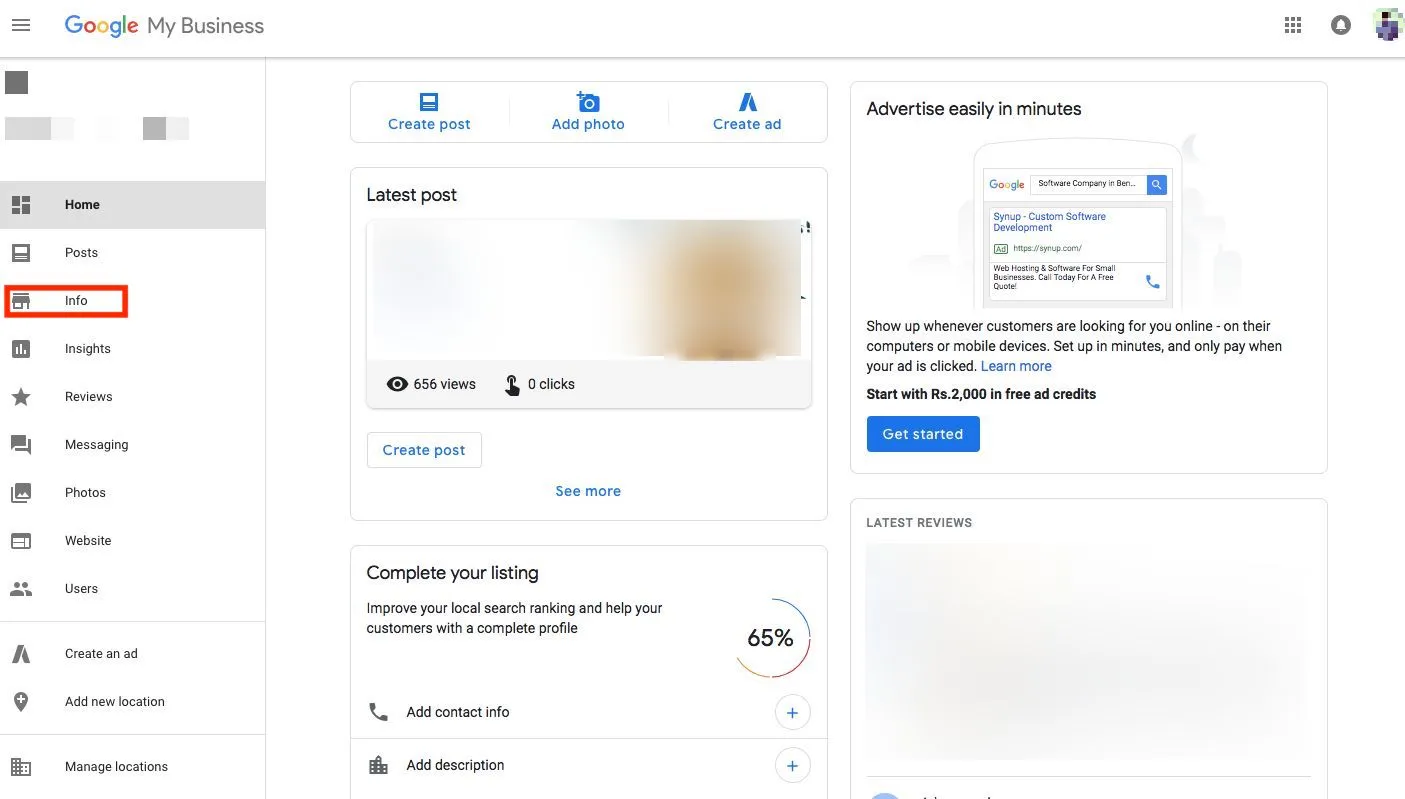Screen dimensions: 1405x799
Task: Open Photos from the sidebar
Action: coord(132,493)
